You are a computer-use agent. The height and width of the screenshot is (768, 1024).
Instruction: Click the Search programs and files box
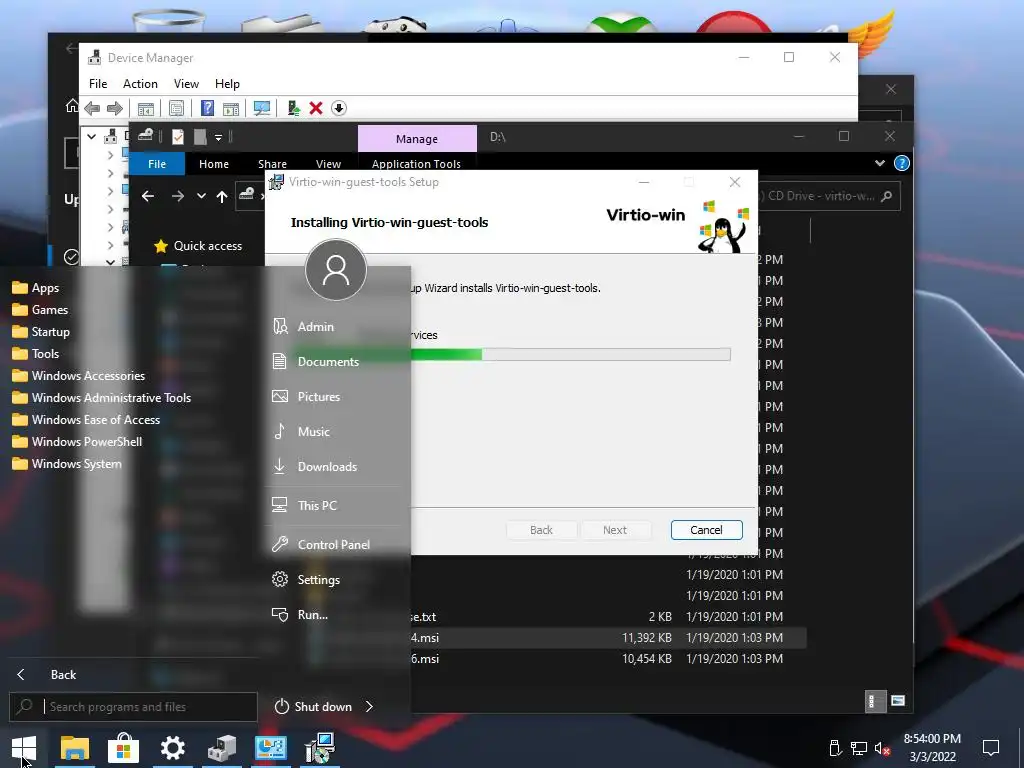coord(134,707)
